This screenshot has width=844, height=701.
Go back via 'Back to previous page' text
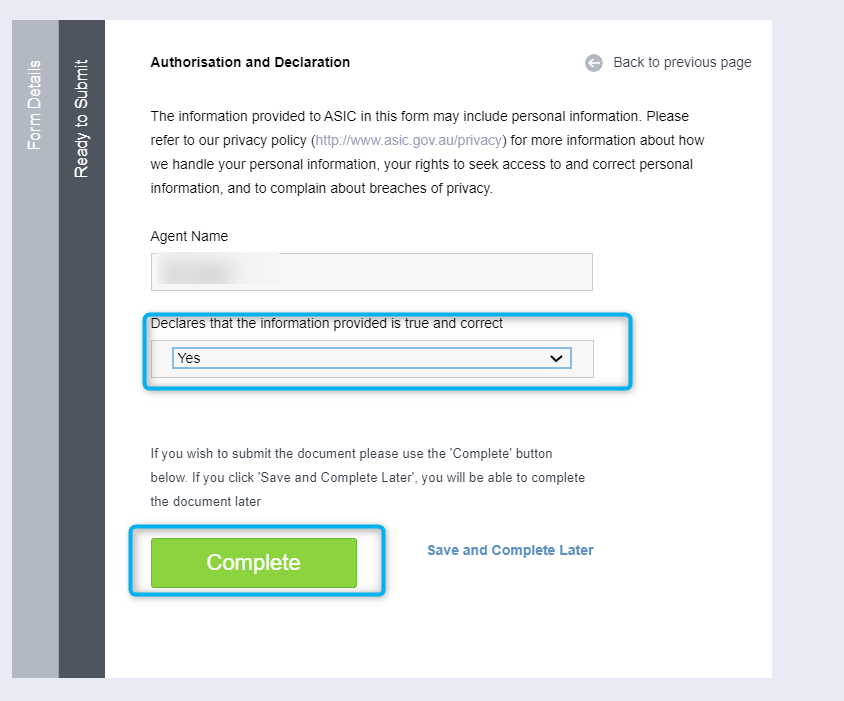pos(682,62)
